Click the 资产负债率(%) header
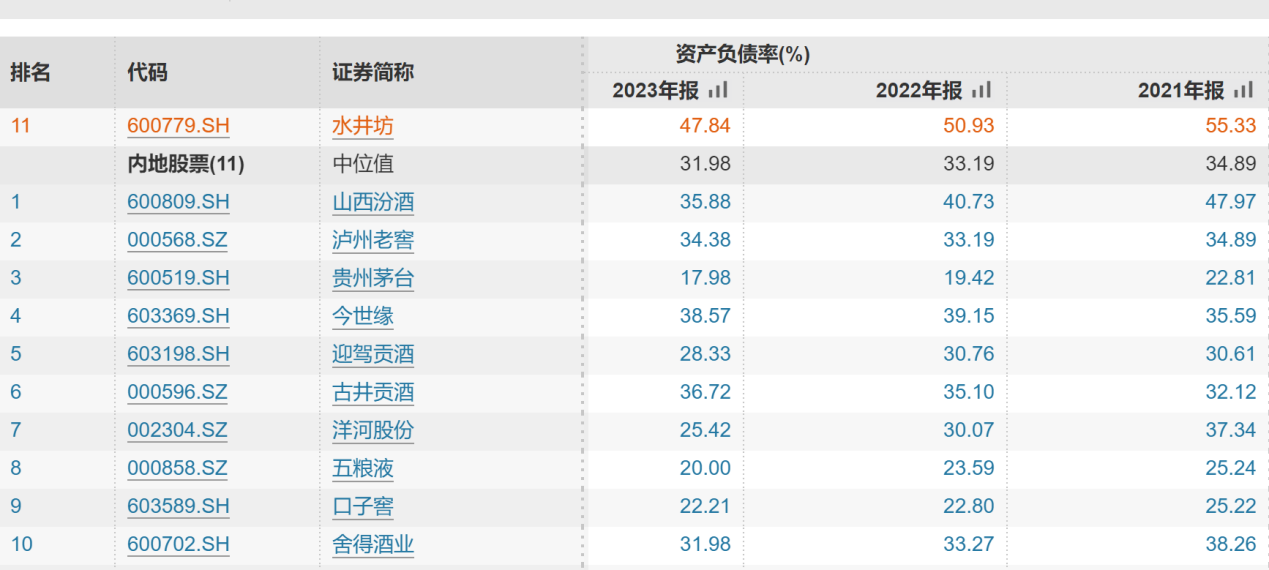This screenshot has width=1269, height=570. [x=742, y=55]
